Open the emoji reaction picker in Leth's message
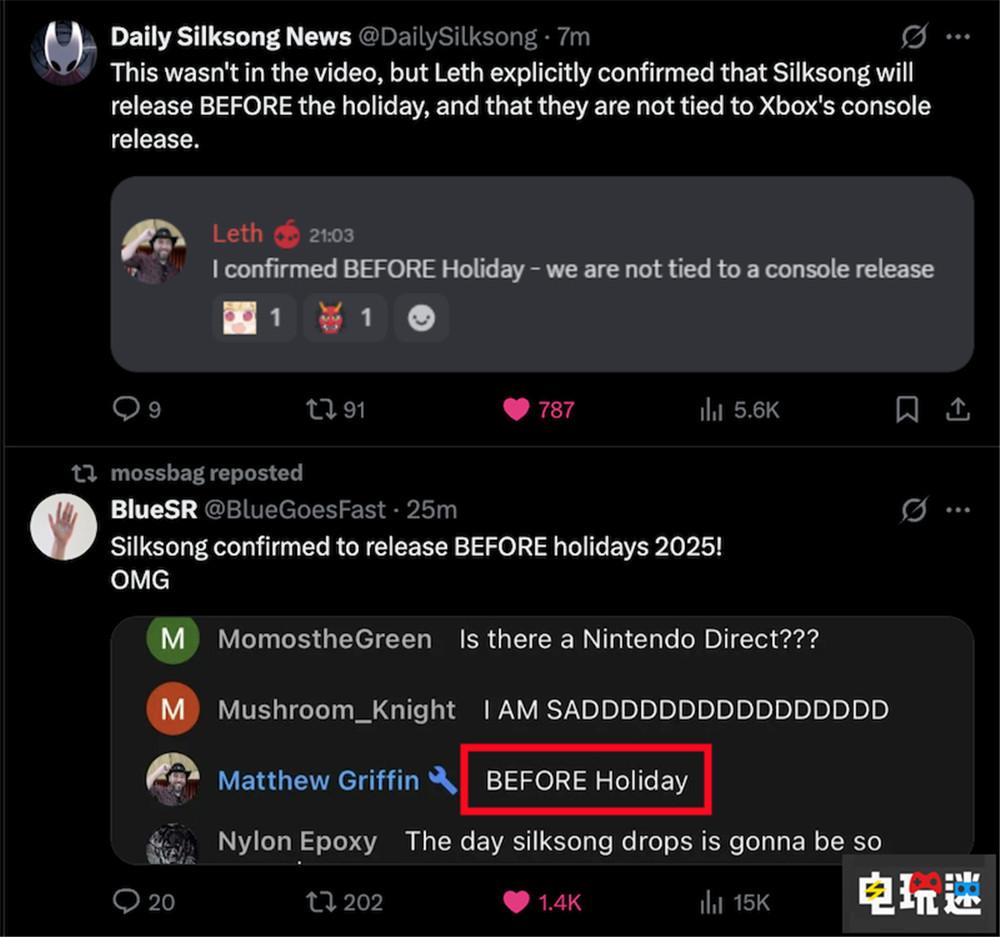The width and height of the screenshot is (1000, 937). point(421,319)
